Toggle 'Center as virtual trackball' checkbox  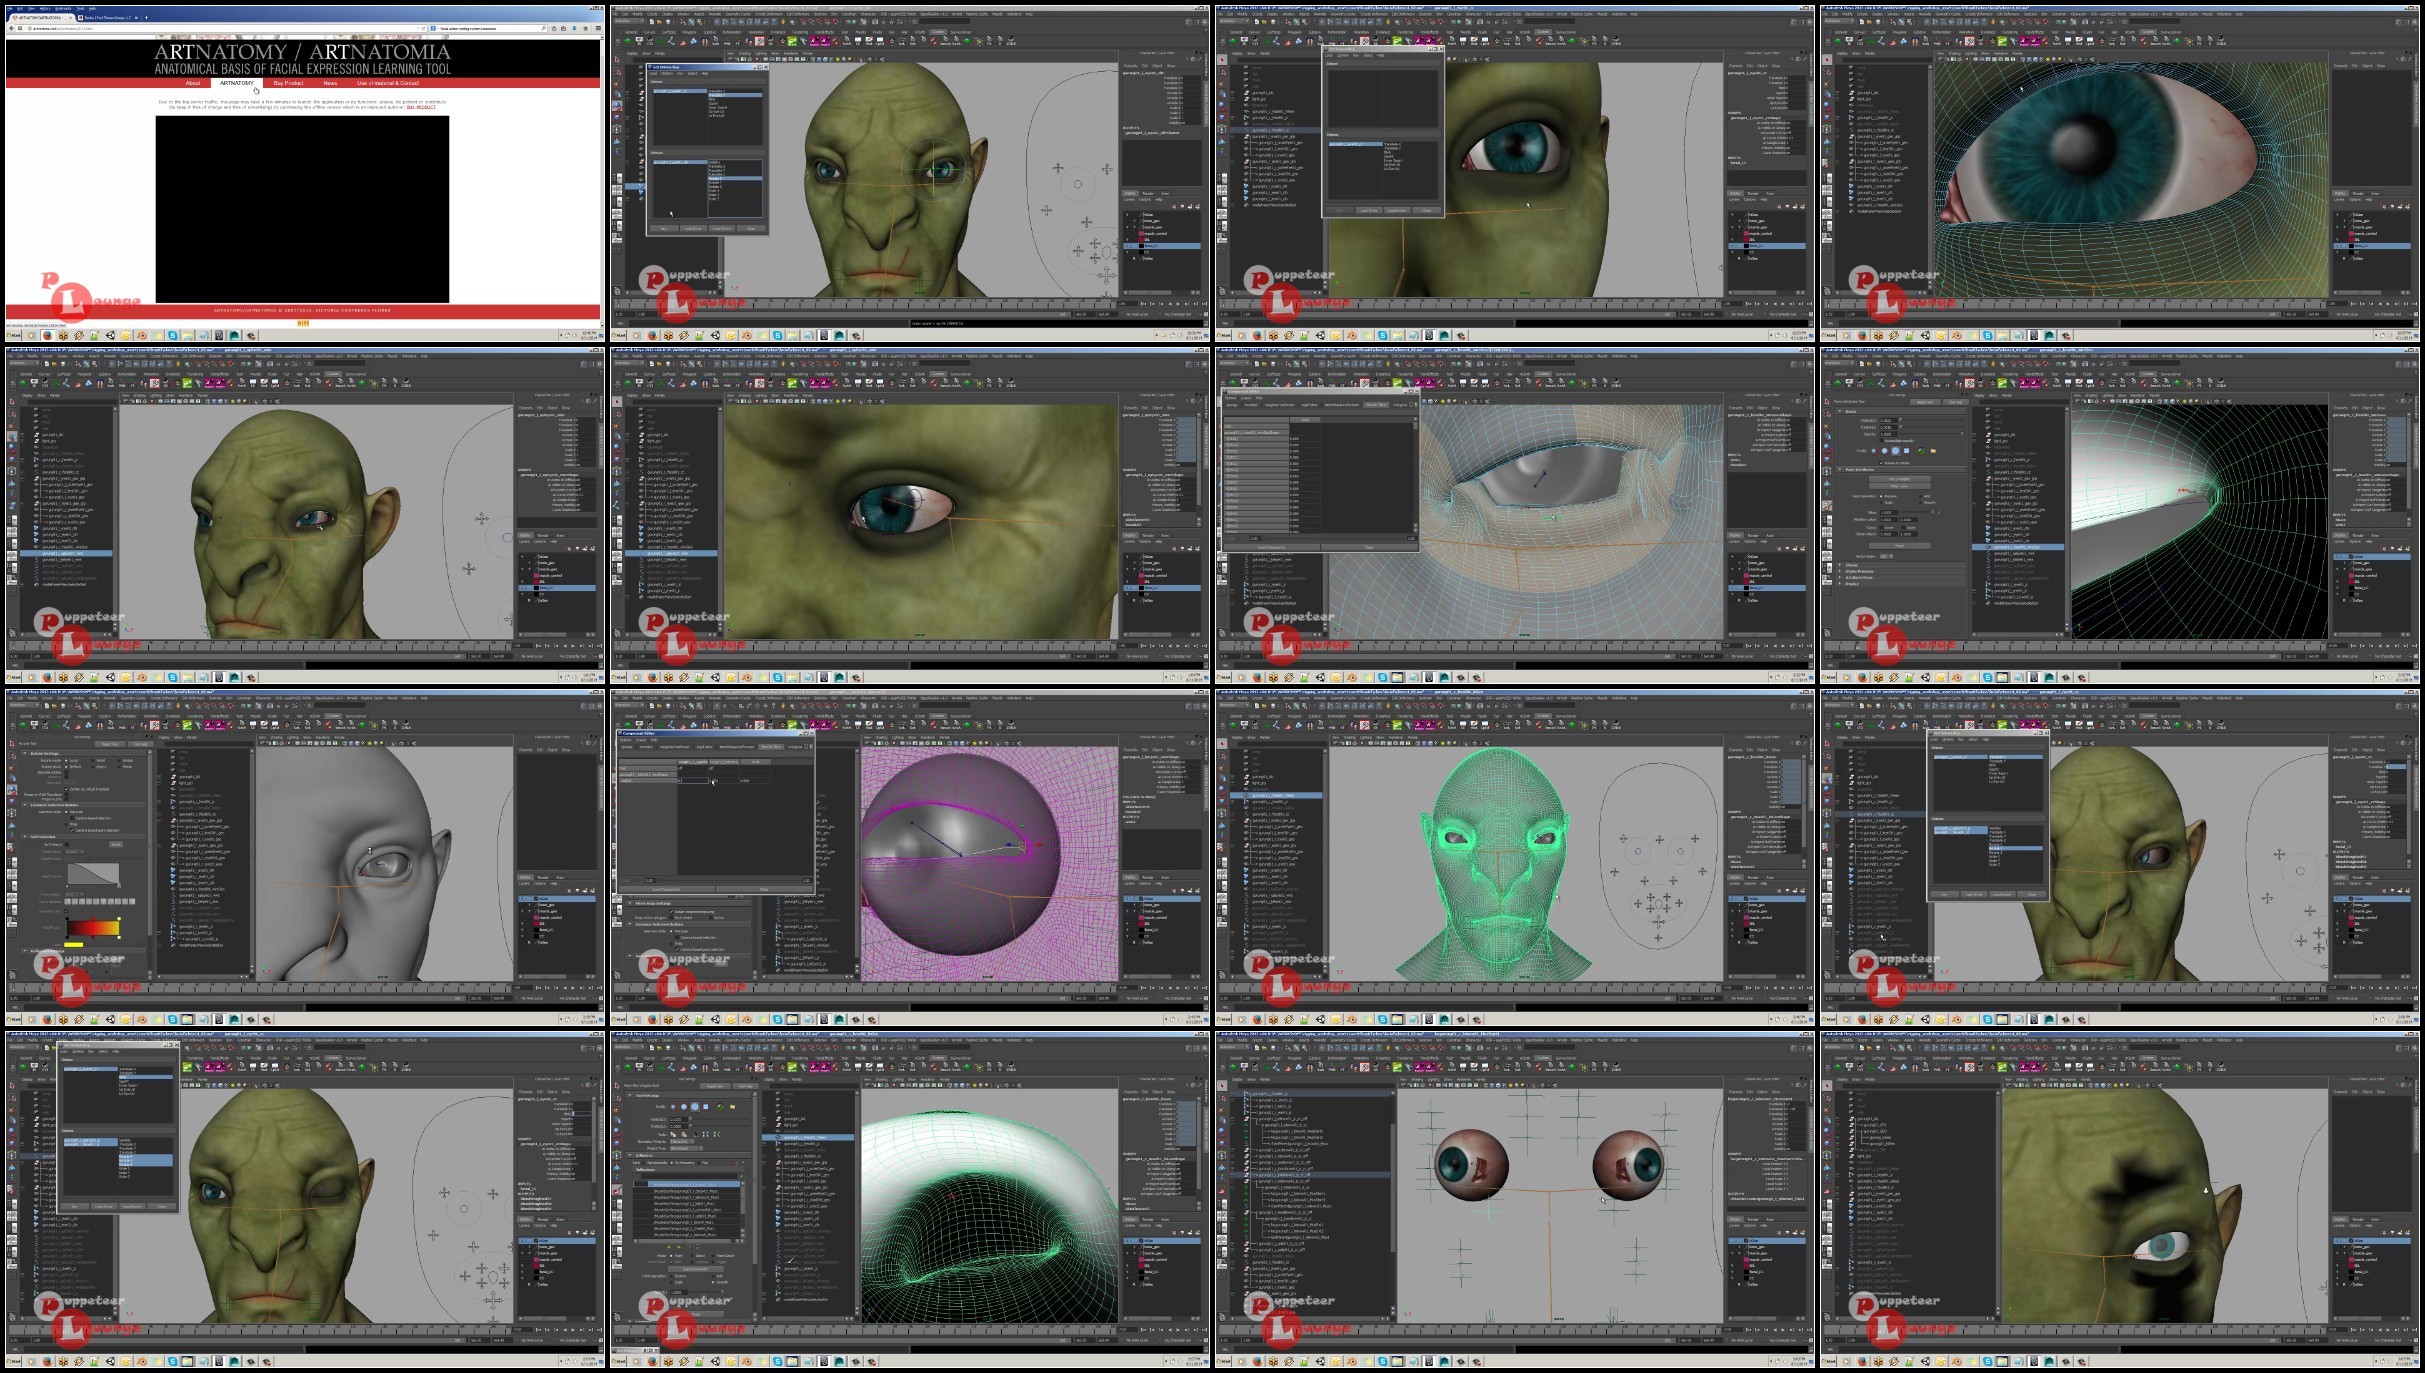(x=66, y=789)
